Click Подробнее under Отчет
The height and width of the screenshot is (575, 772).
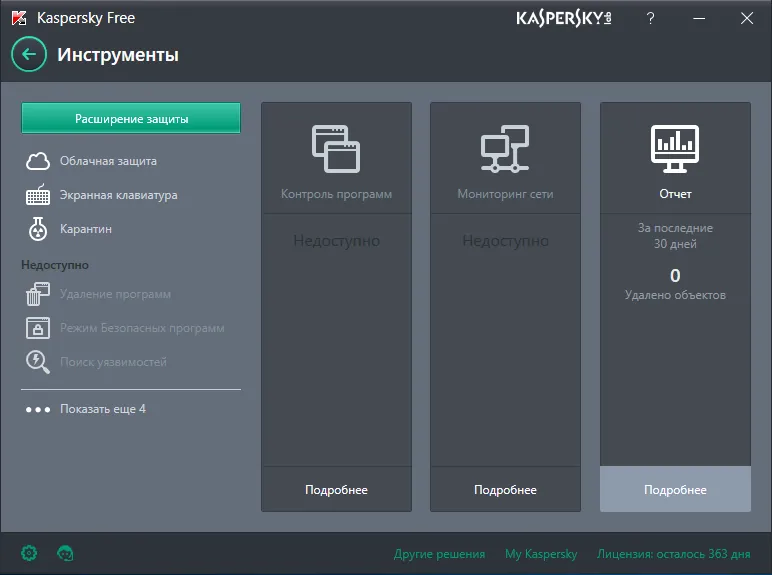(x=675, y=489)
